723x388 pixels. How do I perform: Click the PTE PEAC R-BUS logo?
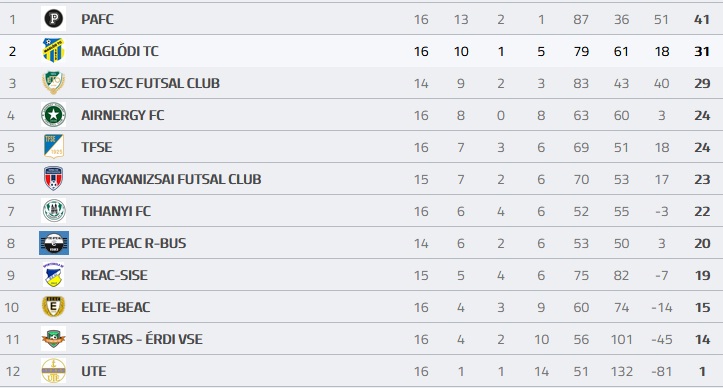pos(53,243)
